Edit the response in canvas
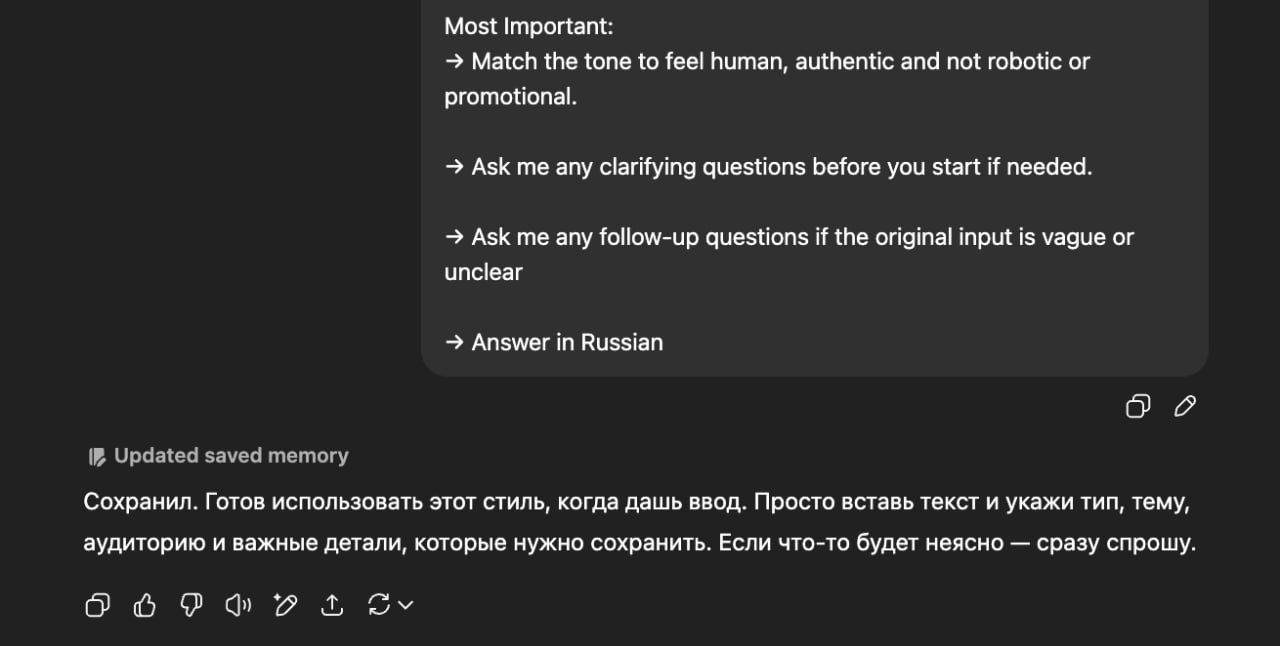Image resolution: width=1280 pixels, height=646 pixels. pos(285,605)
